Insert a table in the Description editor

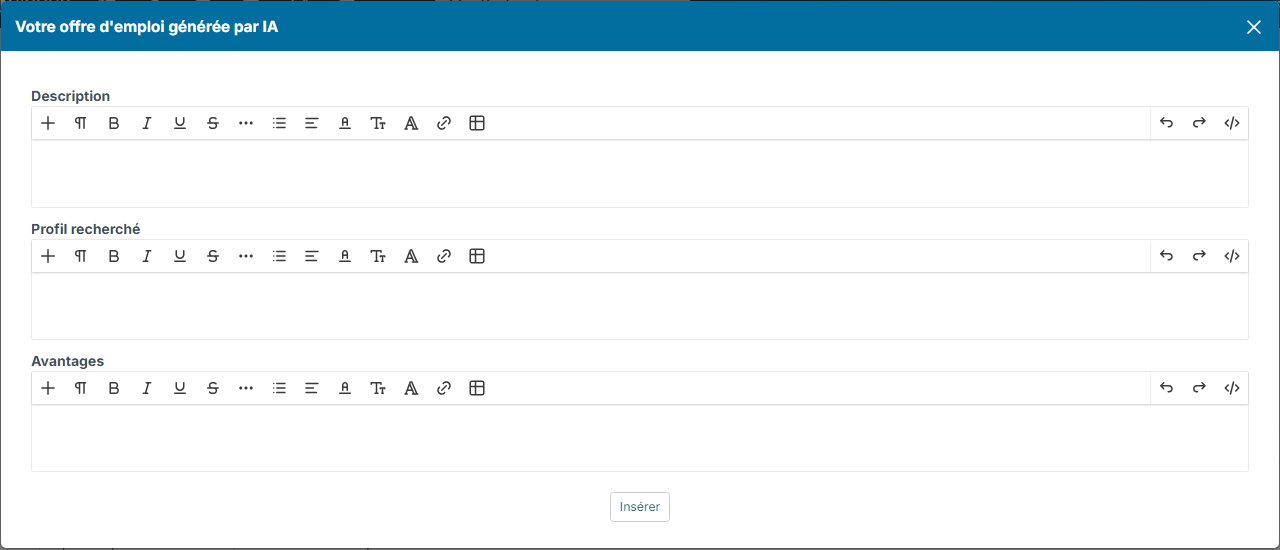coord(477,123)
